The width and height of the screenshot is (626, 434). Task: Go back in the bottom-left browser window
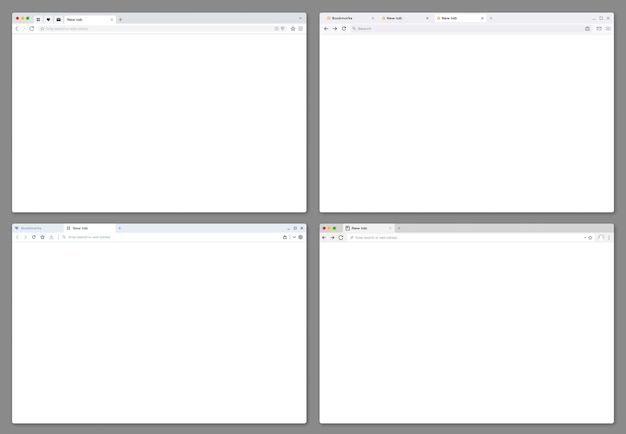pyautogui.click(x=17, y=237)
